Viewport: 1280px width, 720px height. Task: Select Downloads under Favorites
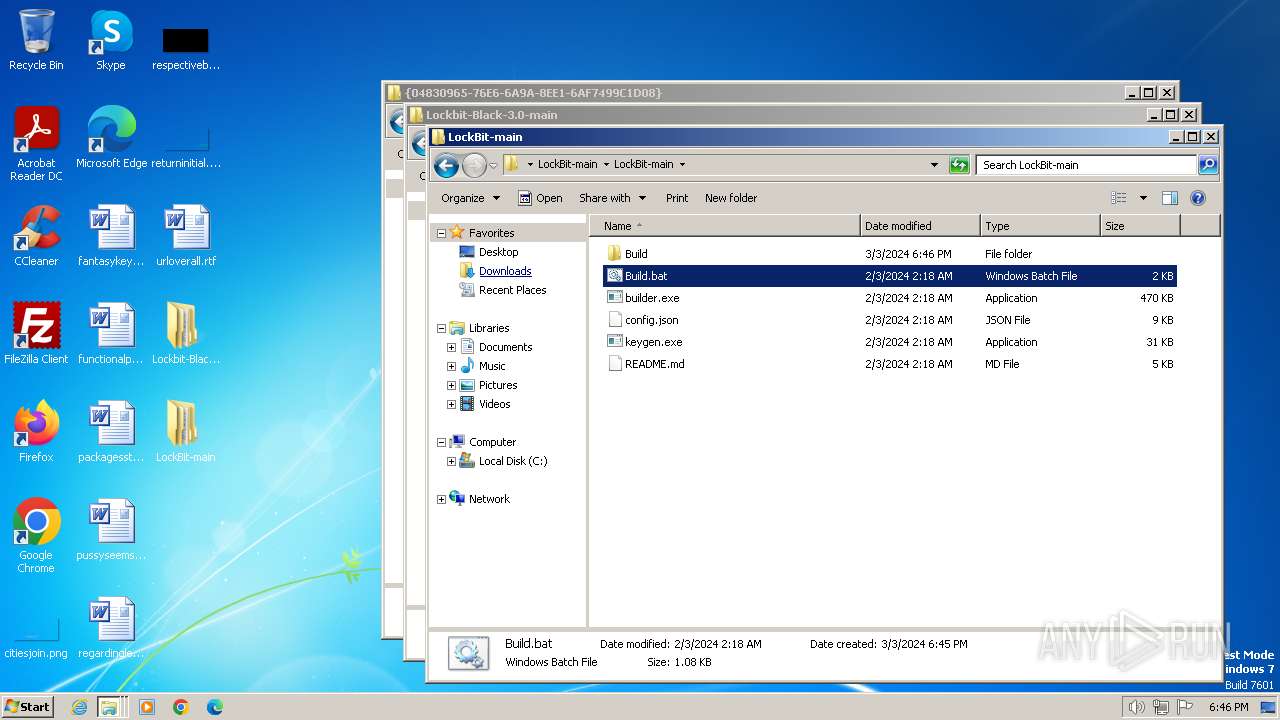click(x=505, y=271)
